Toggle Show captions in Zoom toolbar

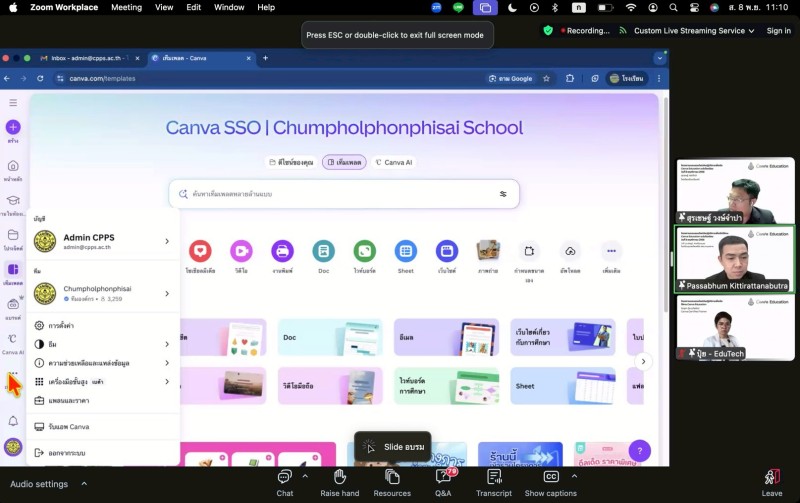[550, 478]
